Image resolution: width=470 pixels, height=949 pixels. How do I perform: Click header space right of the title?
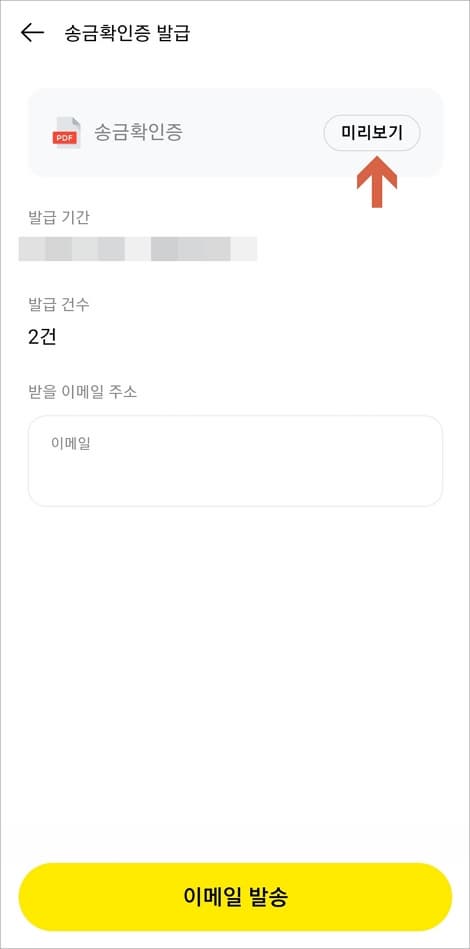(x=327, y=33)
